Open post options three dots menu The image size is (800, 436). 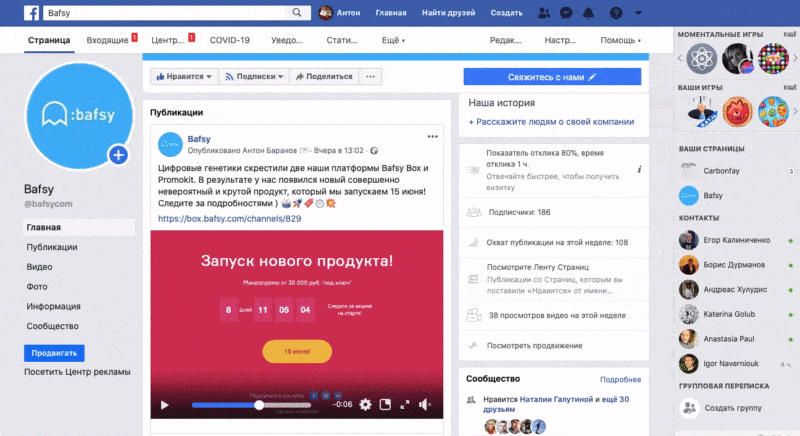pos(433,137)
